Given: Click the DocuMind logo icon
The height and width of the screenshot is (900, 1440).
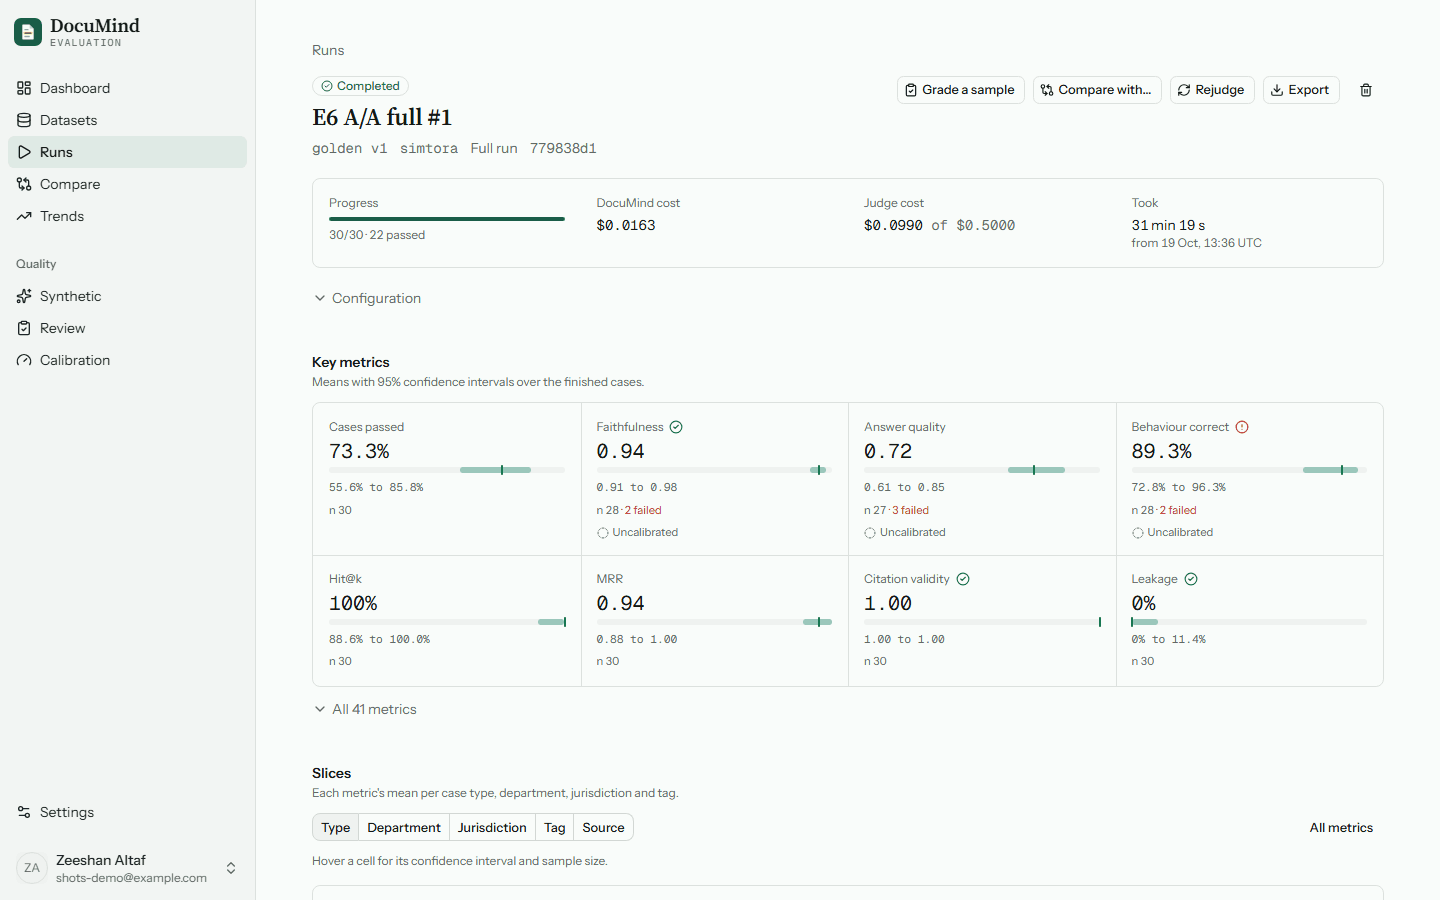Looking at the screenshot, I should coord(28,32).
